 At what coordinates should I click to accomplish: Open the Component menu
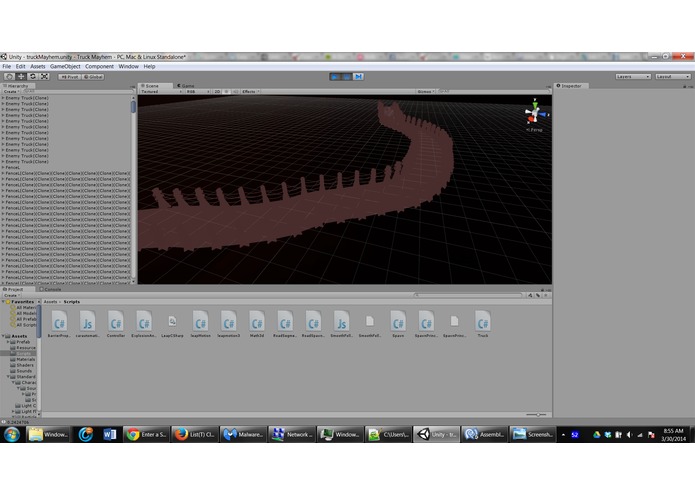pos(99,66)
